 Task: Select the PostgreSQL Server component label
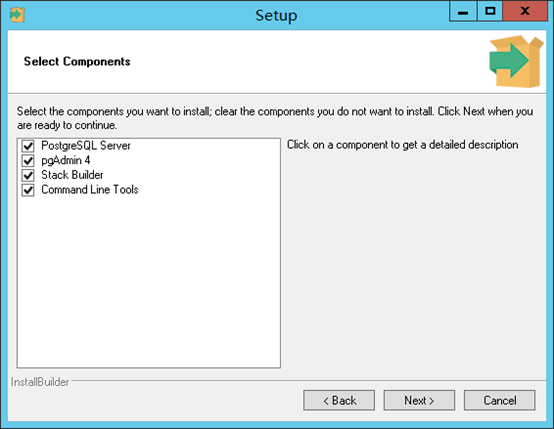(86, 146)
